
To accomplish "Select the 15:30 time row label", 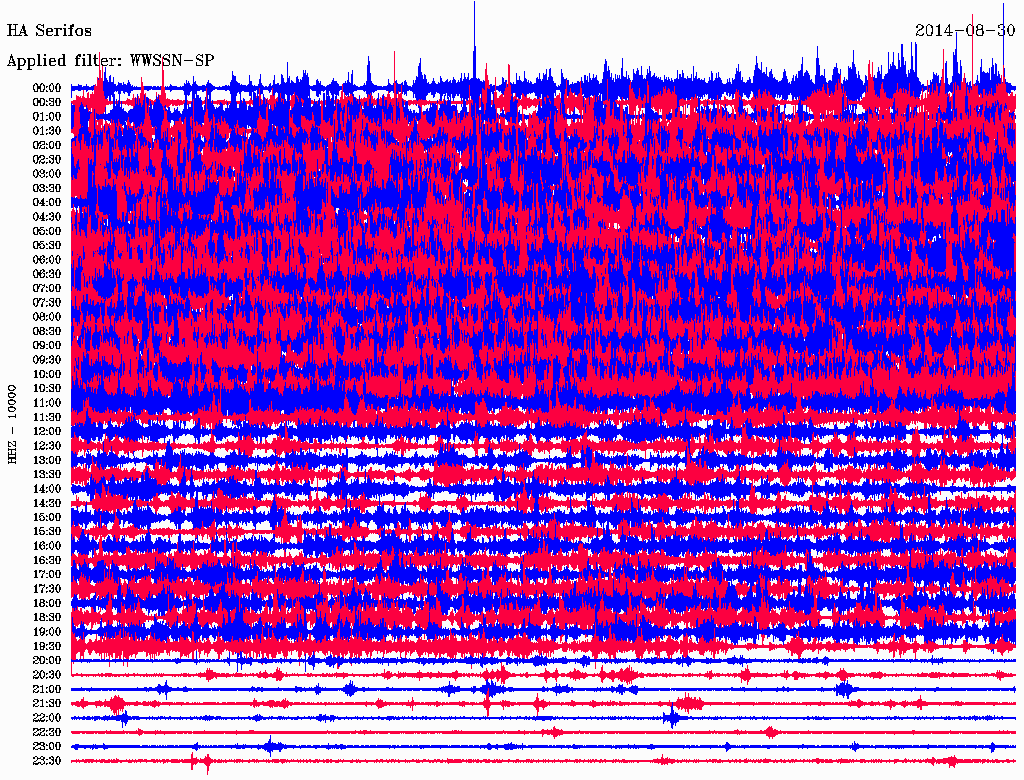I will pos(47,532).
